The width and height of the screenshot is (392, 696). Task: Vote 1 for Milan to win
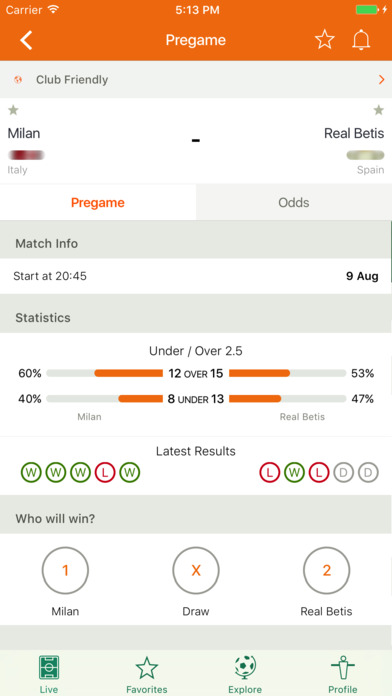[65, 570]
